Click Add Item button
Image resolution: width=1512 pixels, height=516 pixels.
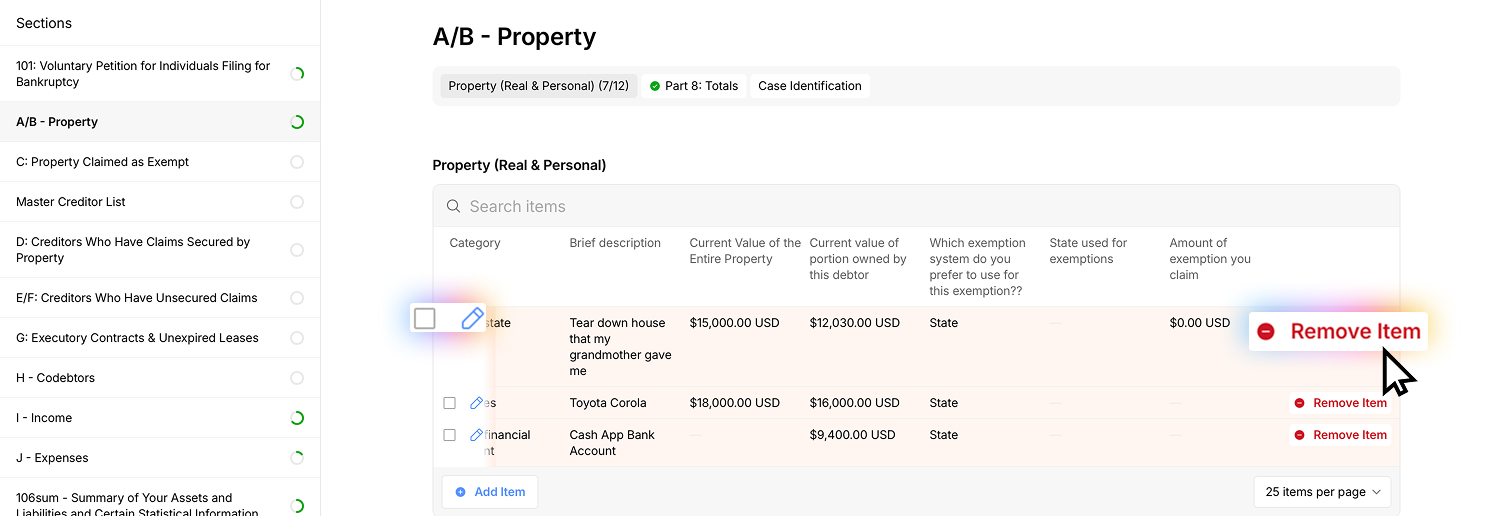point(490,492)
